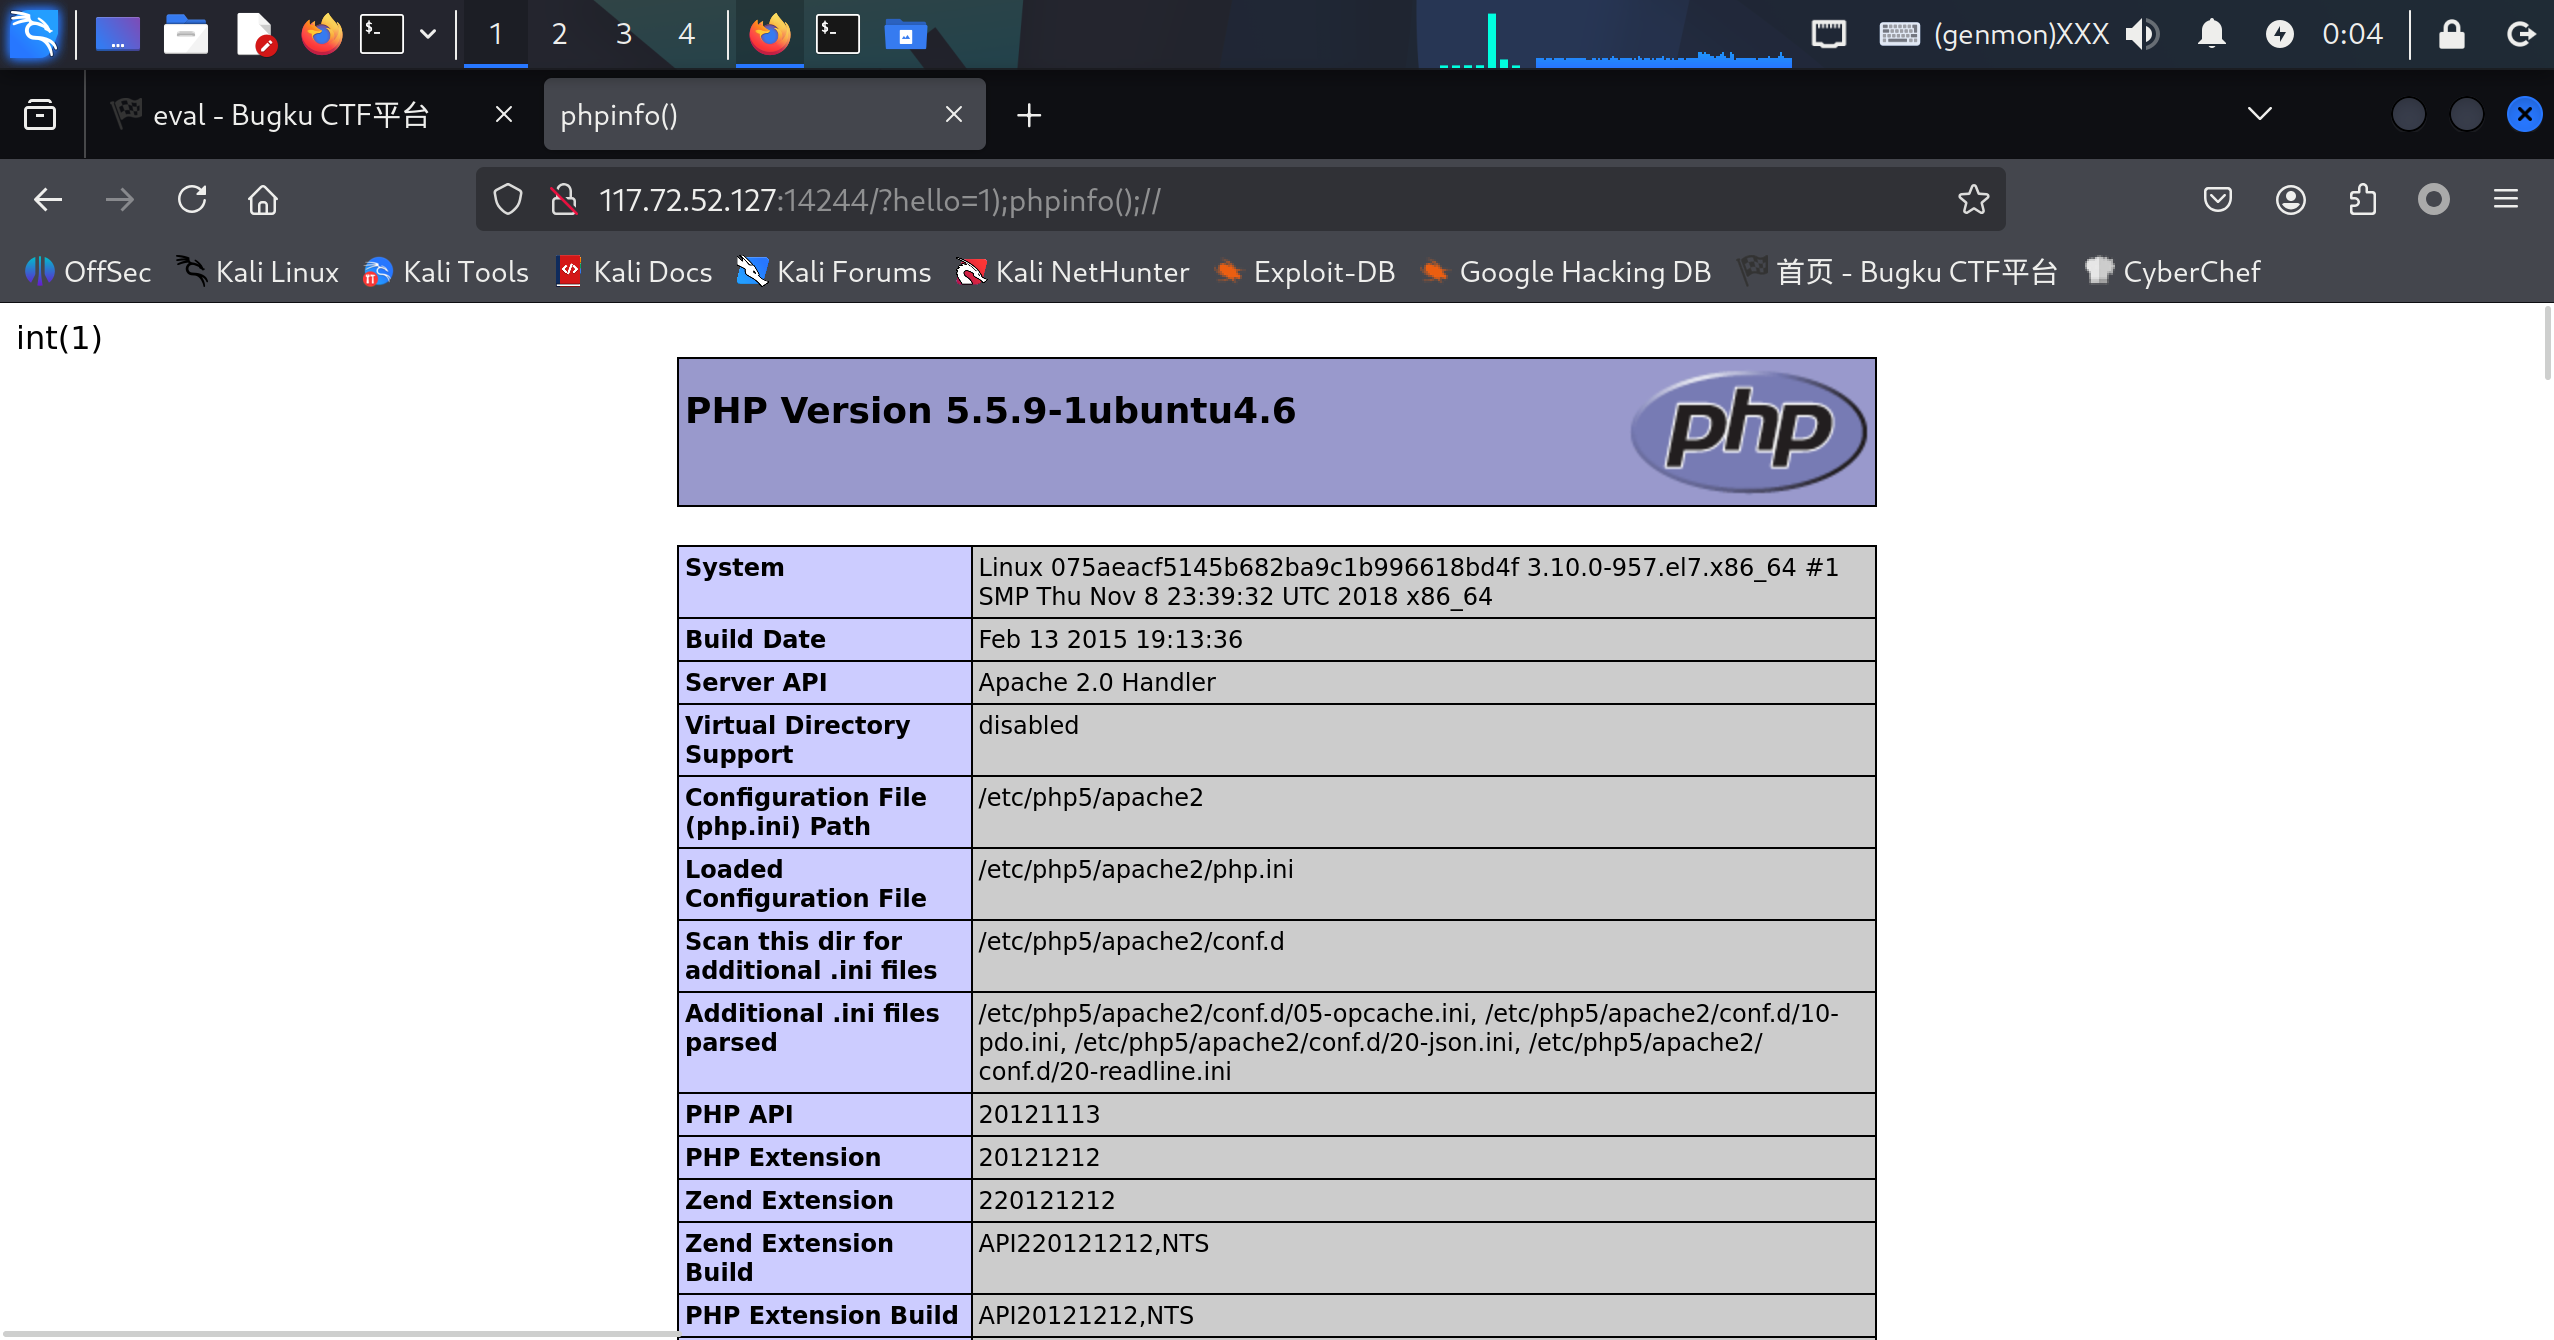
Task: Click the Firefox home icon
Action: pyautogui.click(x=263, y=200)
